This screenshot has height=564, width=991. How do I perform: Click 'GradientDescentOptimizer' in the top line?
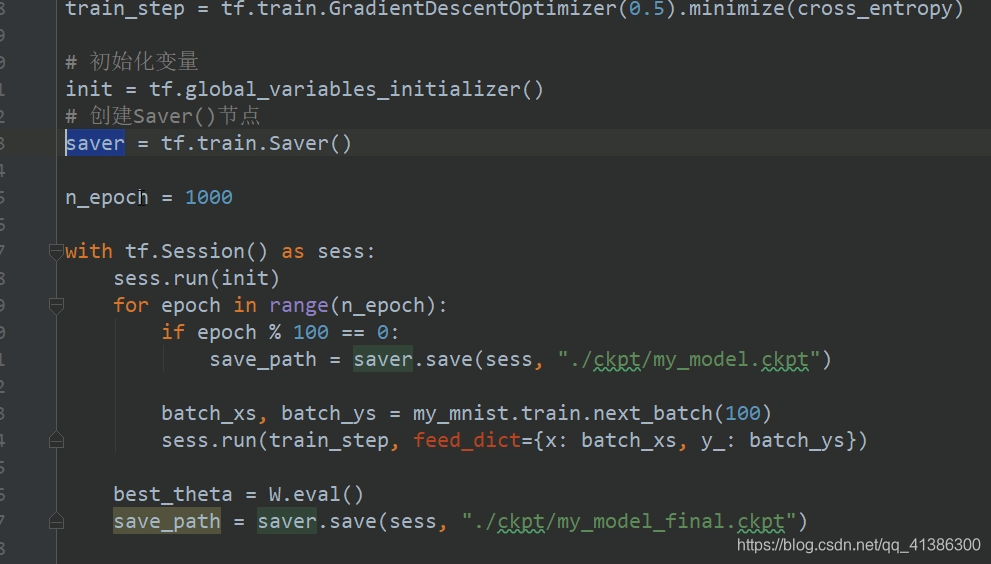[x=472, y=9]
